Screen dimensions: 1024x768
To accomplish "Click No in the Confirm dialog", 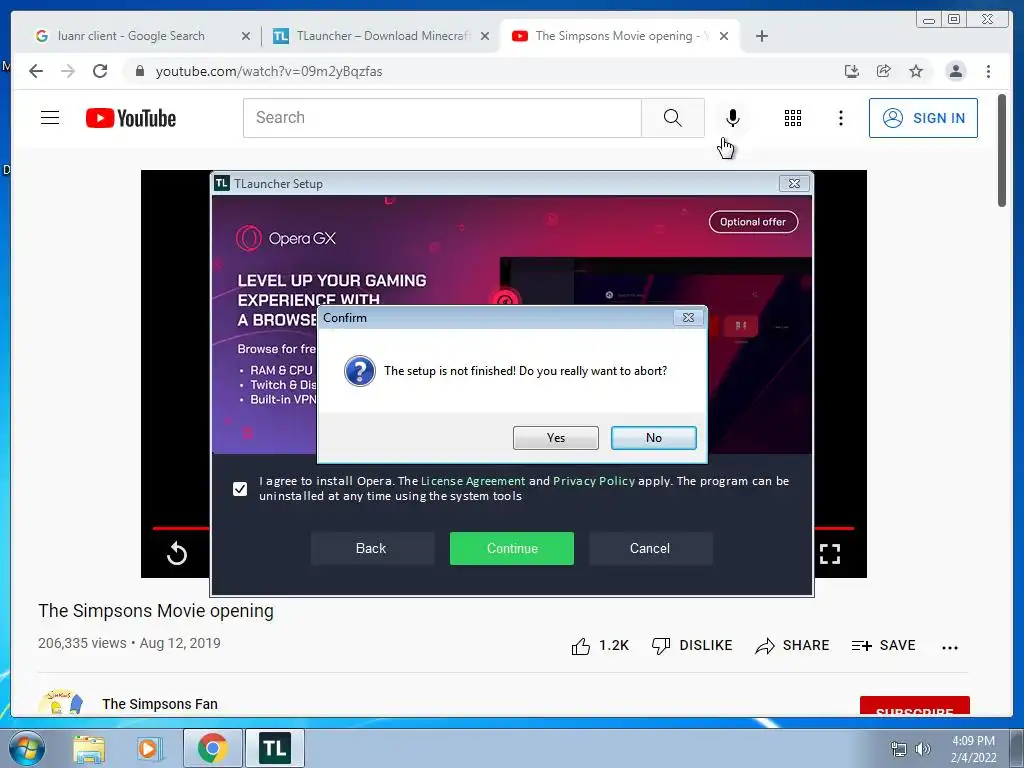I will click(x=654, y=438).
